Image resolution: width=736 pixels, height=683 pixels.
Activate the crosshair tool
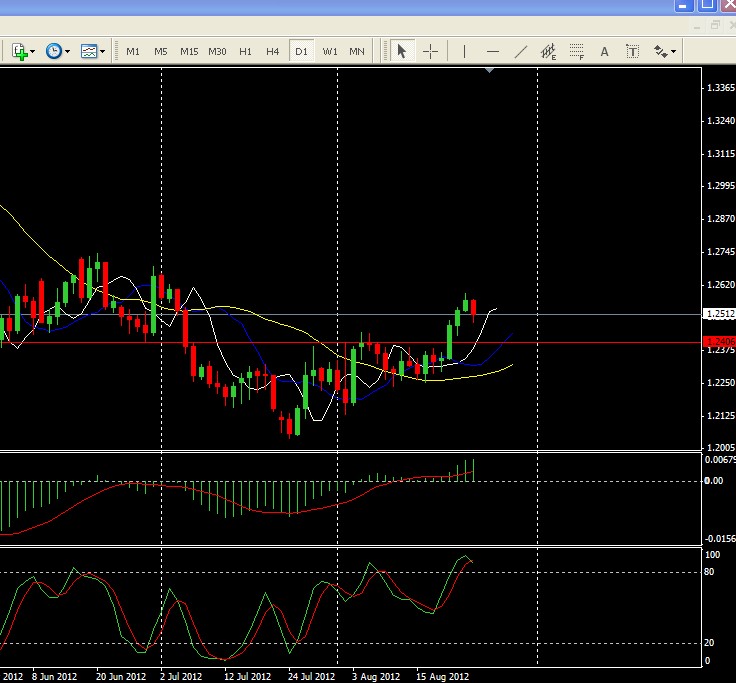pyautogui.click(x=431, y=51)
